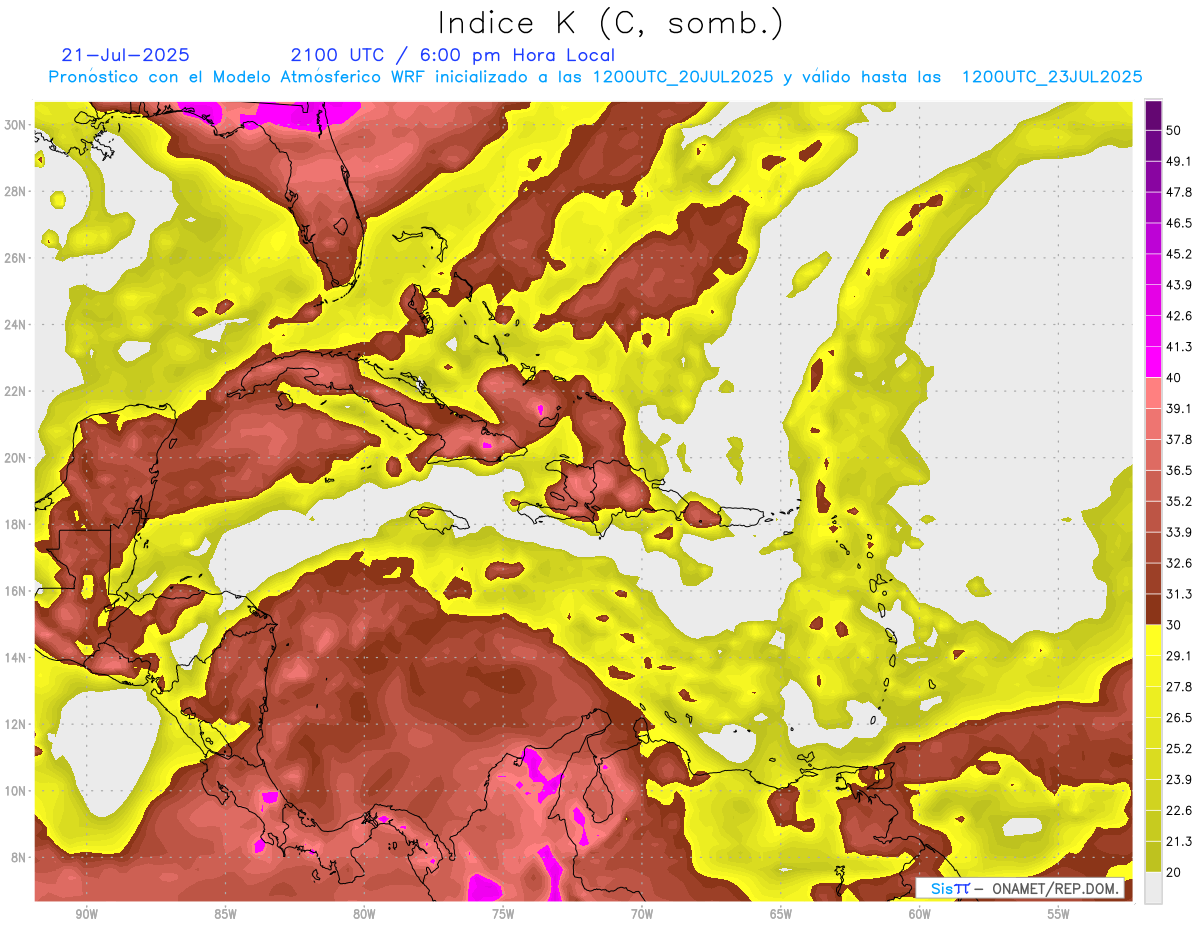
Task: Click the 55W longitude axis label
Action: pos(1059,914)
